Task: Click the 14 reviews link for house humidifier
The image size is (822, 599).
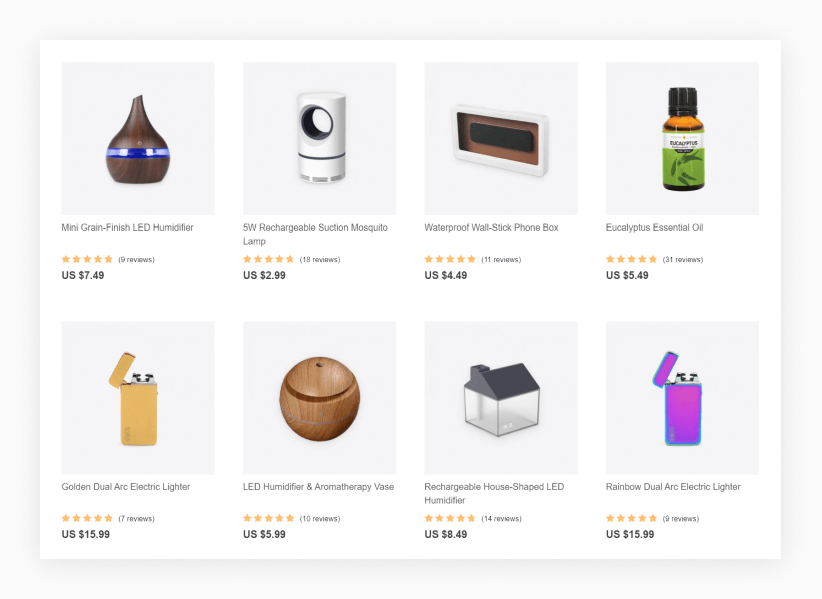Action: coord(501,519)
